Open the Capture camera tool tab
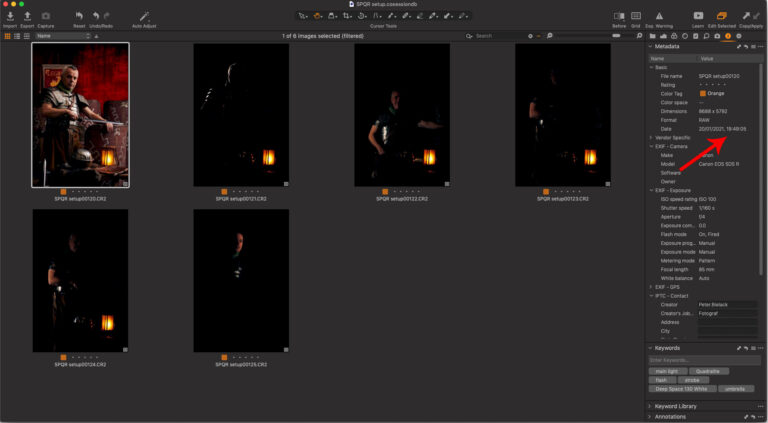Viewport: 768px width, 423px height. [x=717, y=36]
